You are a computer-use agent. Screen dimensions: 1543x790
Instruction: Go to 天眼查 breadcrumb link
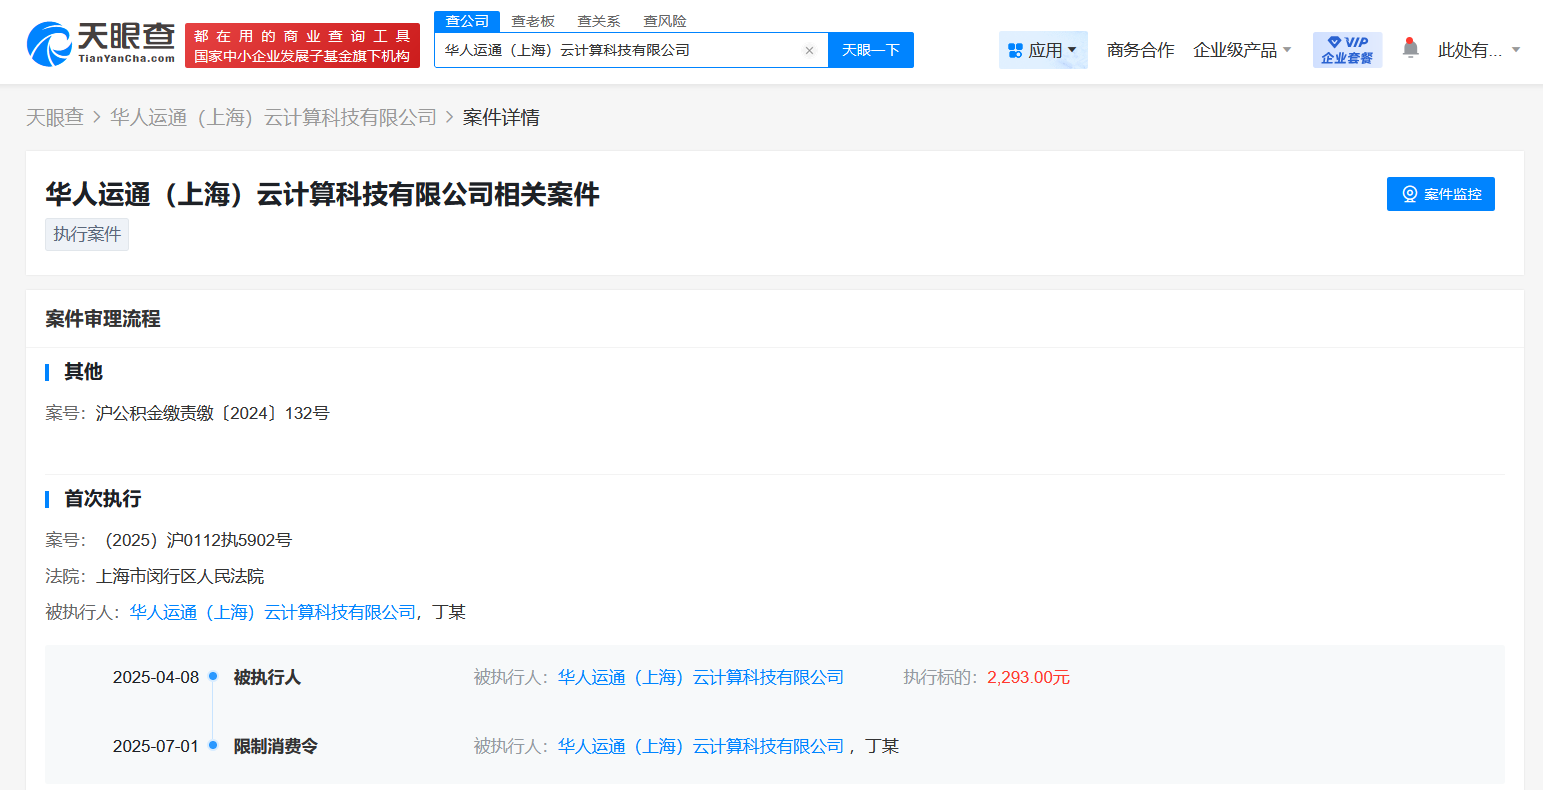(55, 117)
